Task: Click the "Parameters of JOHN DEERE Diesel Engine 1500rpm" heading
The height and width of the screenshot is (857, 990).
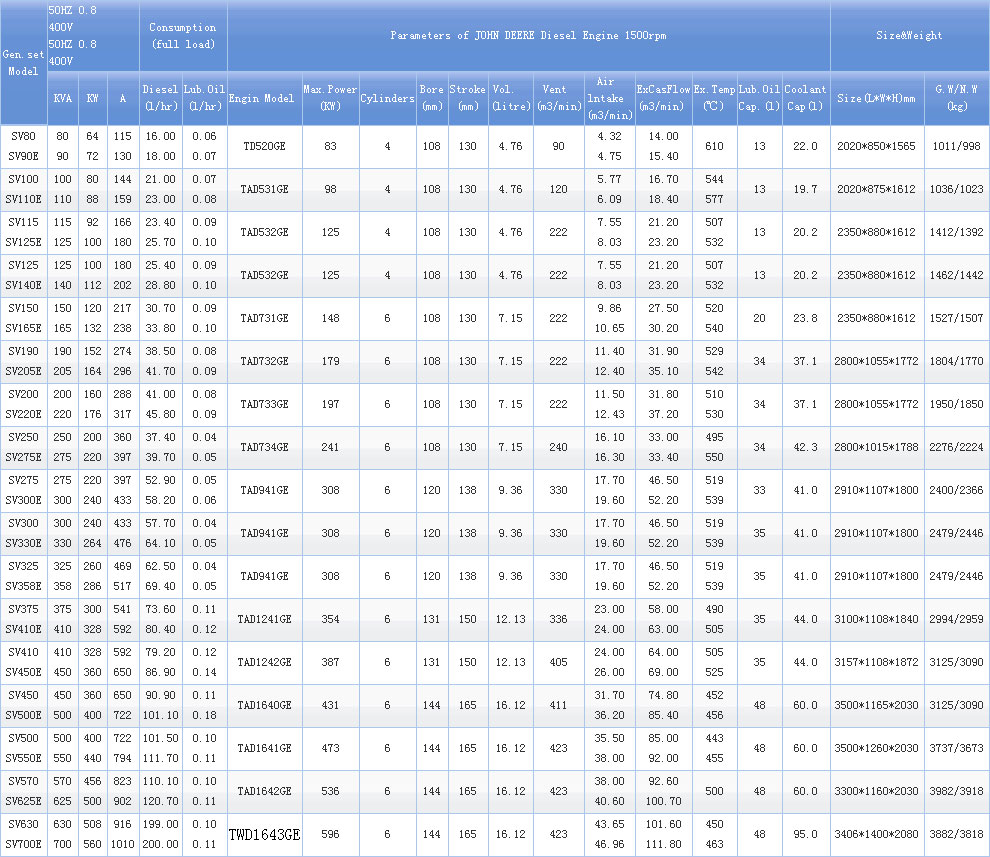Action: click(528, 35)
